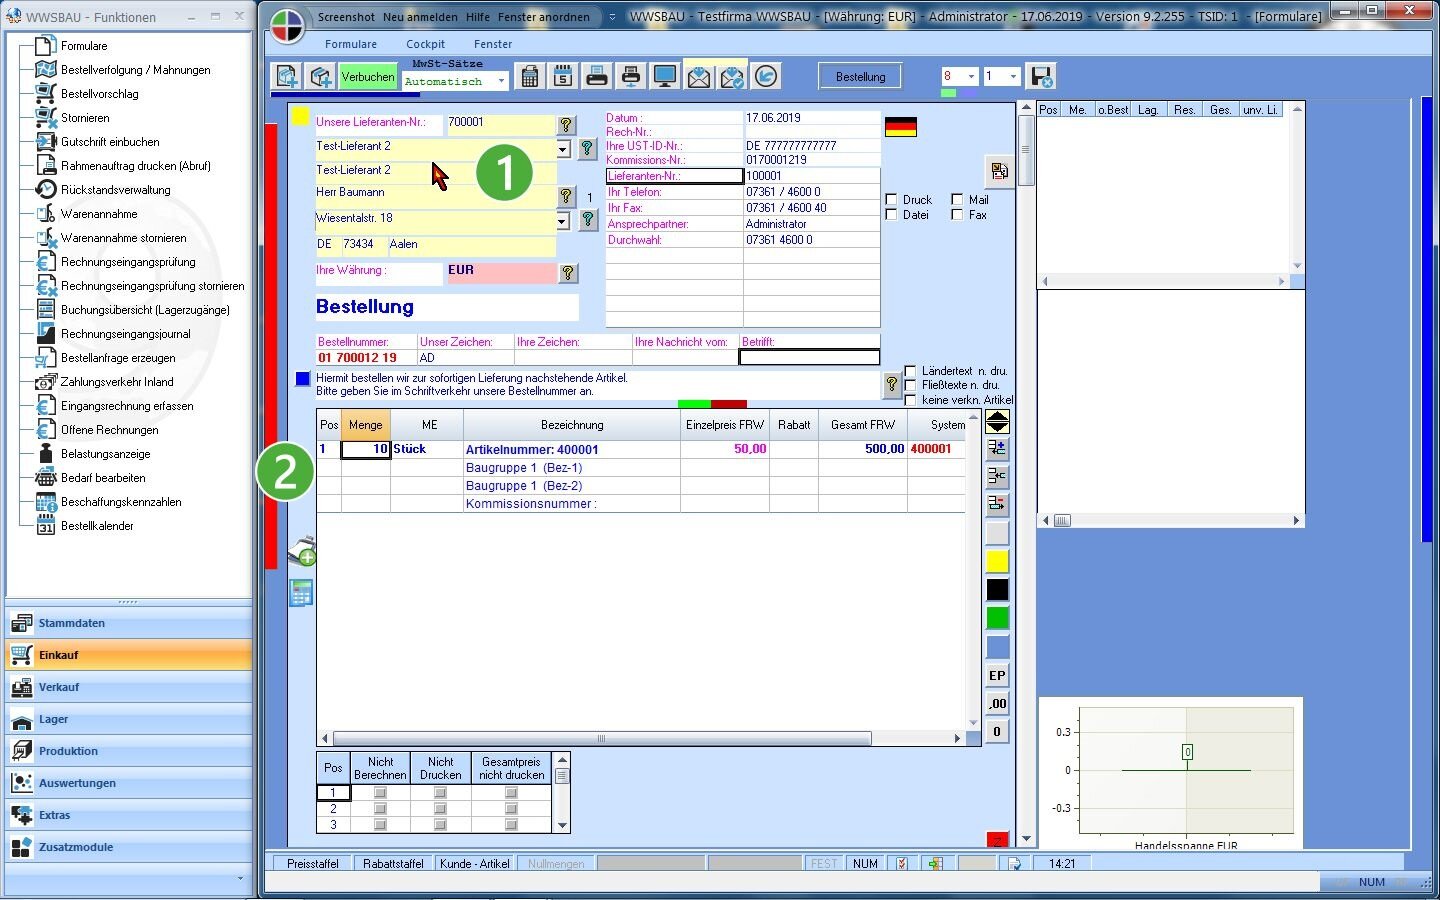Image resolution: width=1440 pixels, height=900 pixels.
Task: Click into the Betrifft input field
Action: [809, 357]
